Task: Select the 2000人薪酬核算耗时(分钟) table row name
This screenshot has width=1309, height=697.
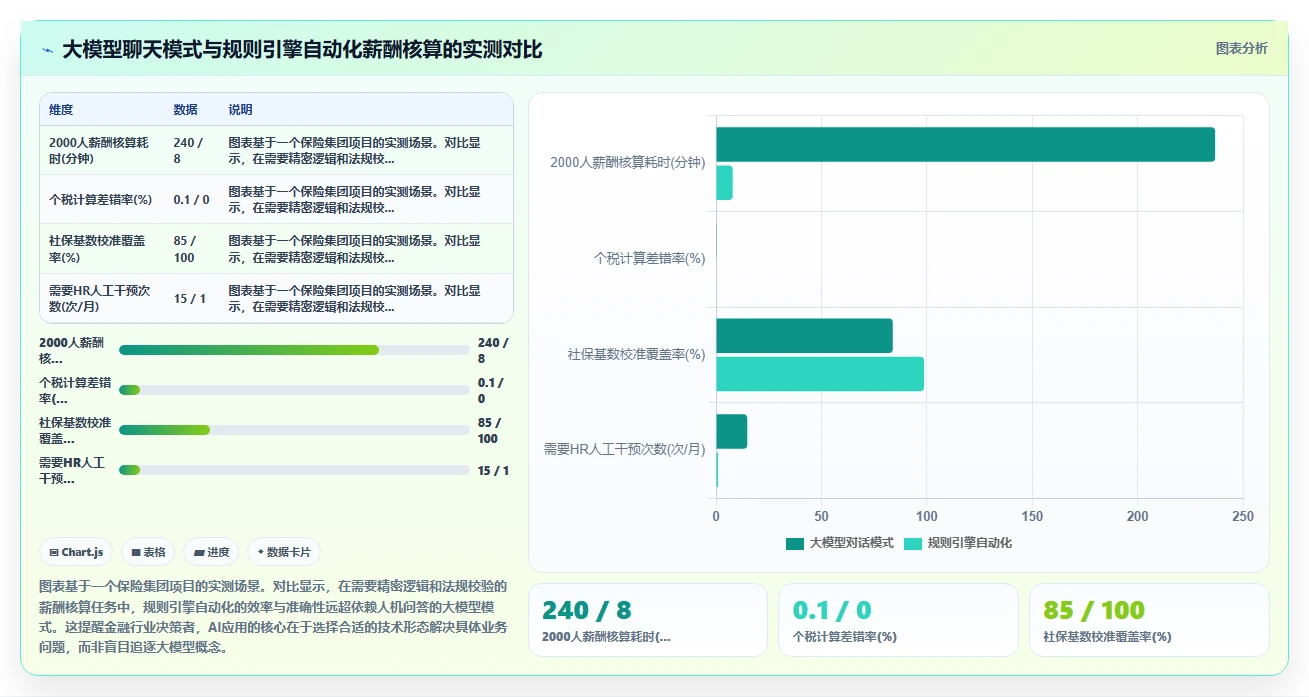Action: pyautogui.click(x=100, y=150)
